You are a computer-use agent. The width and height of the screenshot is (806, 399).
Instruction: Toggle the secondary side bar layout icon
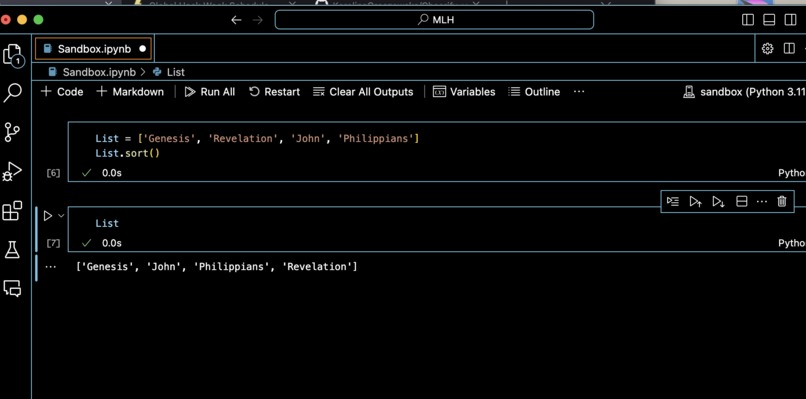(x=790, y=20)
